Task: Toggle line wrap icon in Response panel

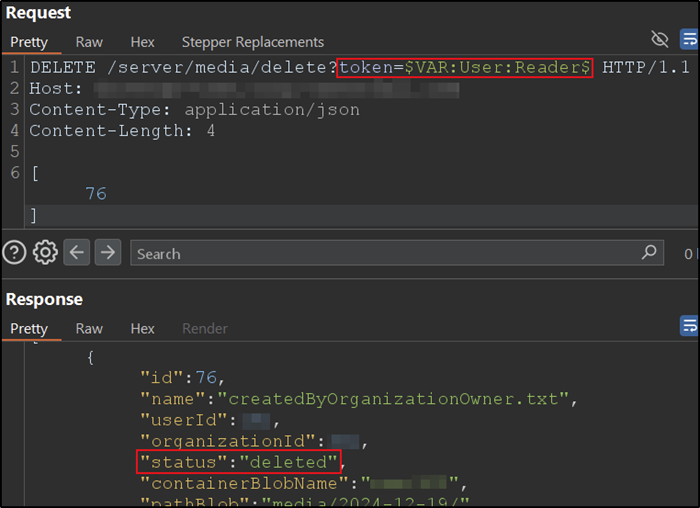Action: coord(689,326)
